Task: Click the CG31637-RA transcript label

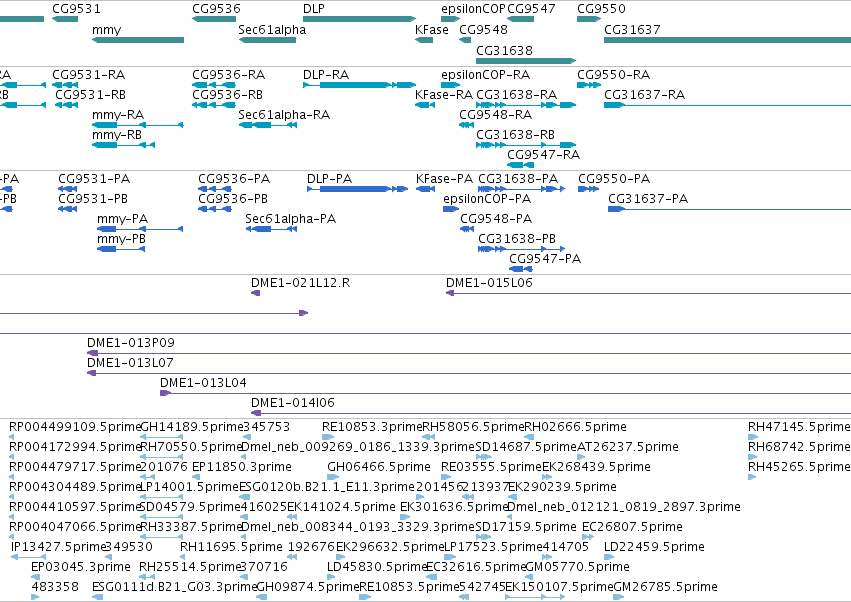Action: [x=645, y=94]
